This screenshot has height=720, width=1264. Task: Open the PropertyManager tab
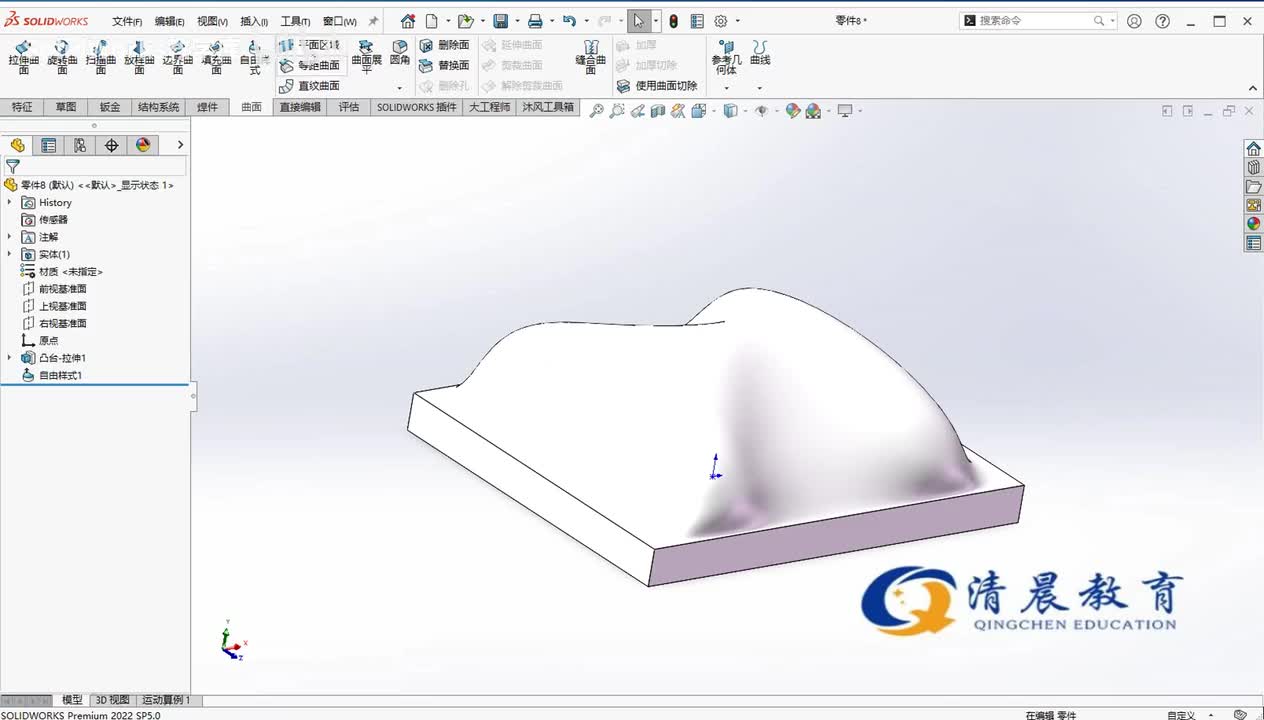(x=48, y=145)
